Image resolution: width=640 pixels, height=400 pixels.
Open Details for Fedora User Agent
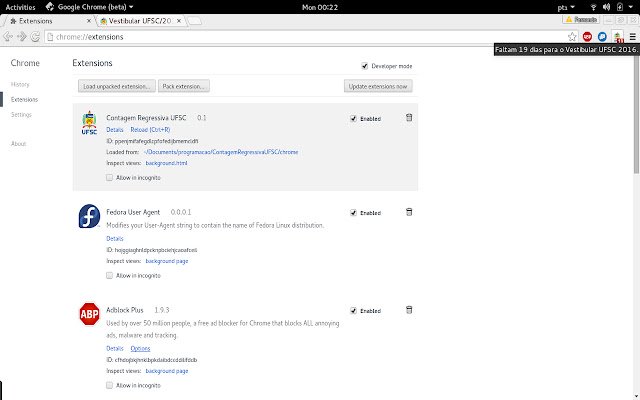point(115,239)
